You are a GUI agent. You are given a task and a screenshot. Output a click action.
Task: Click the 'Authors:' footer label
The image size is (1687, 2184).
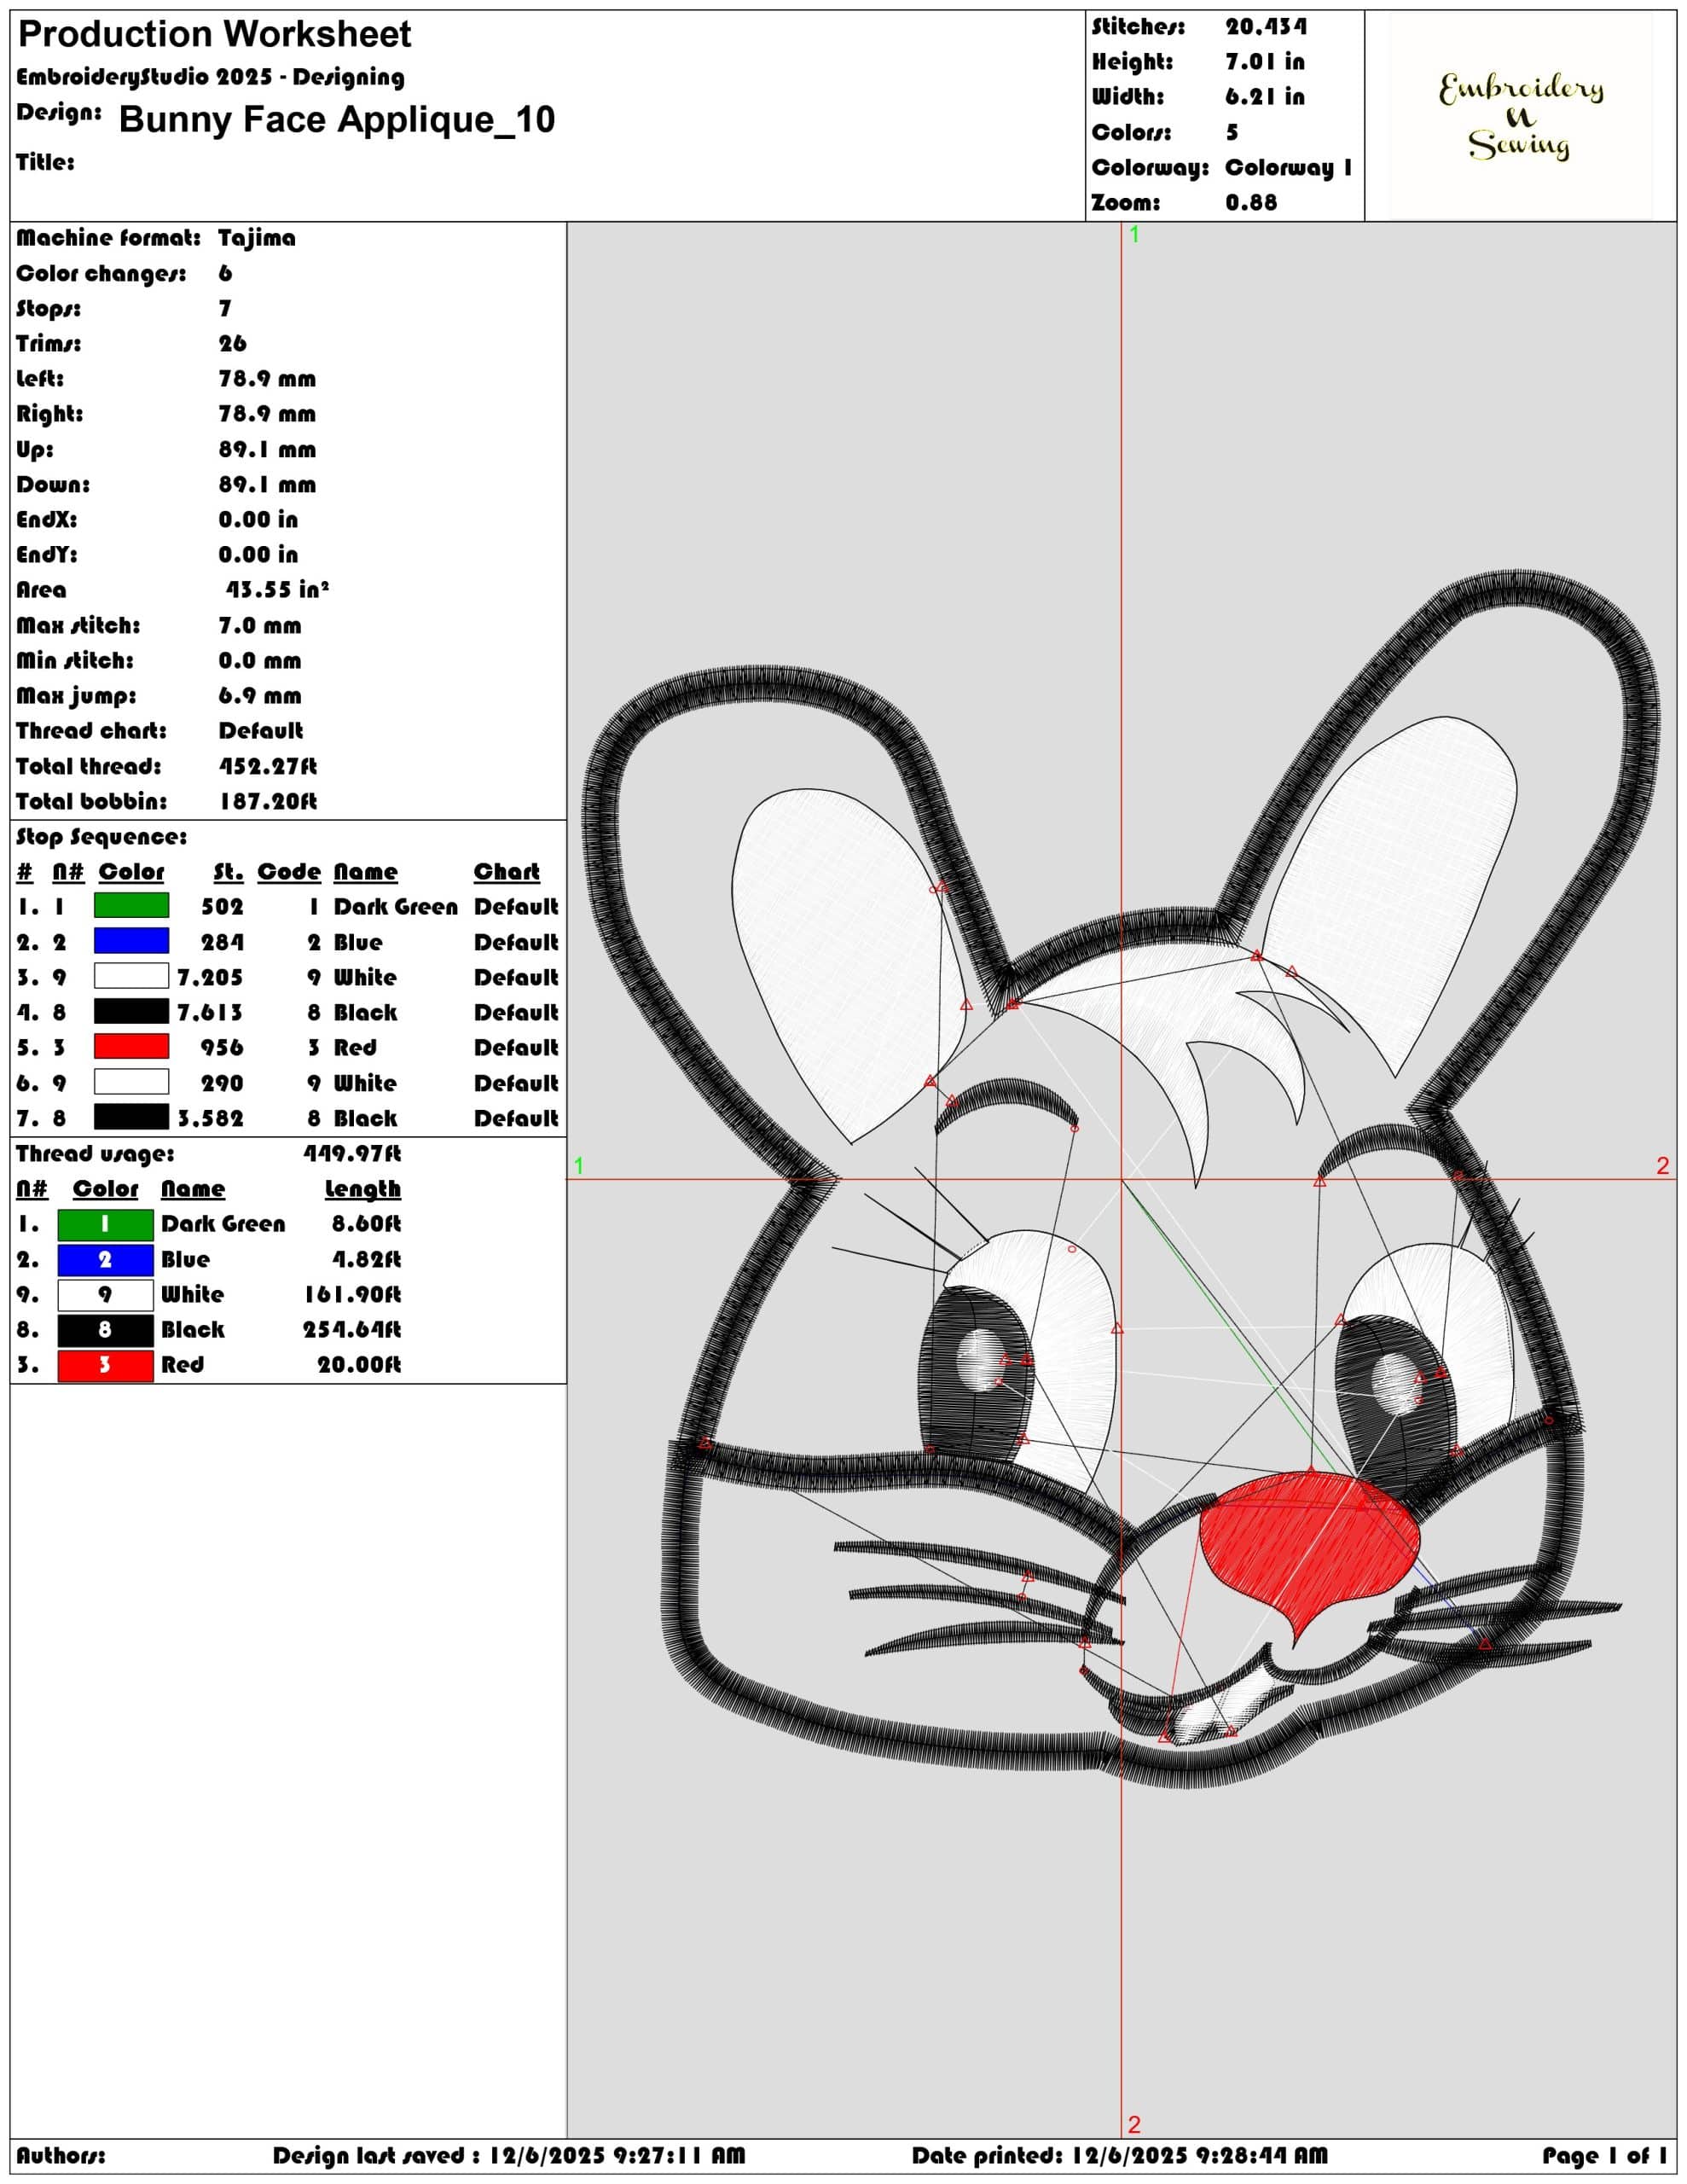point(60,2156)
